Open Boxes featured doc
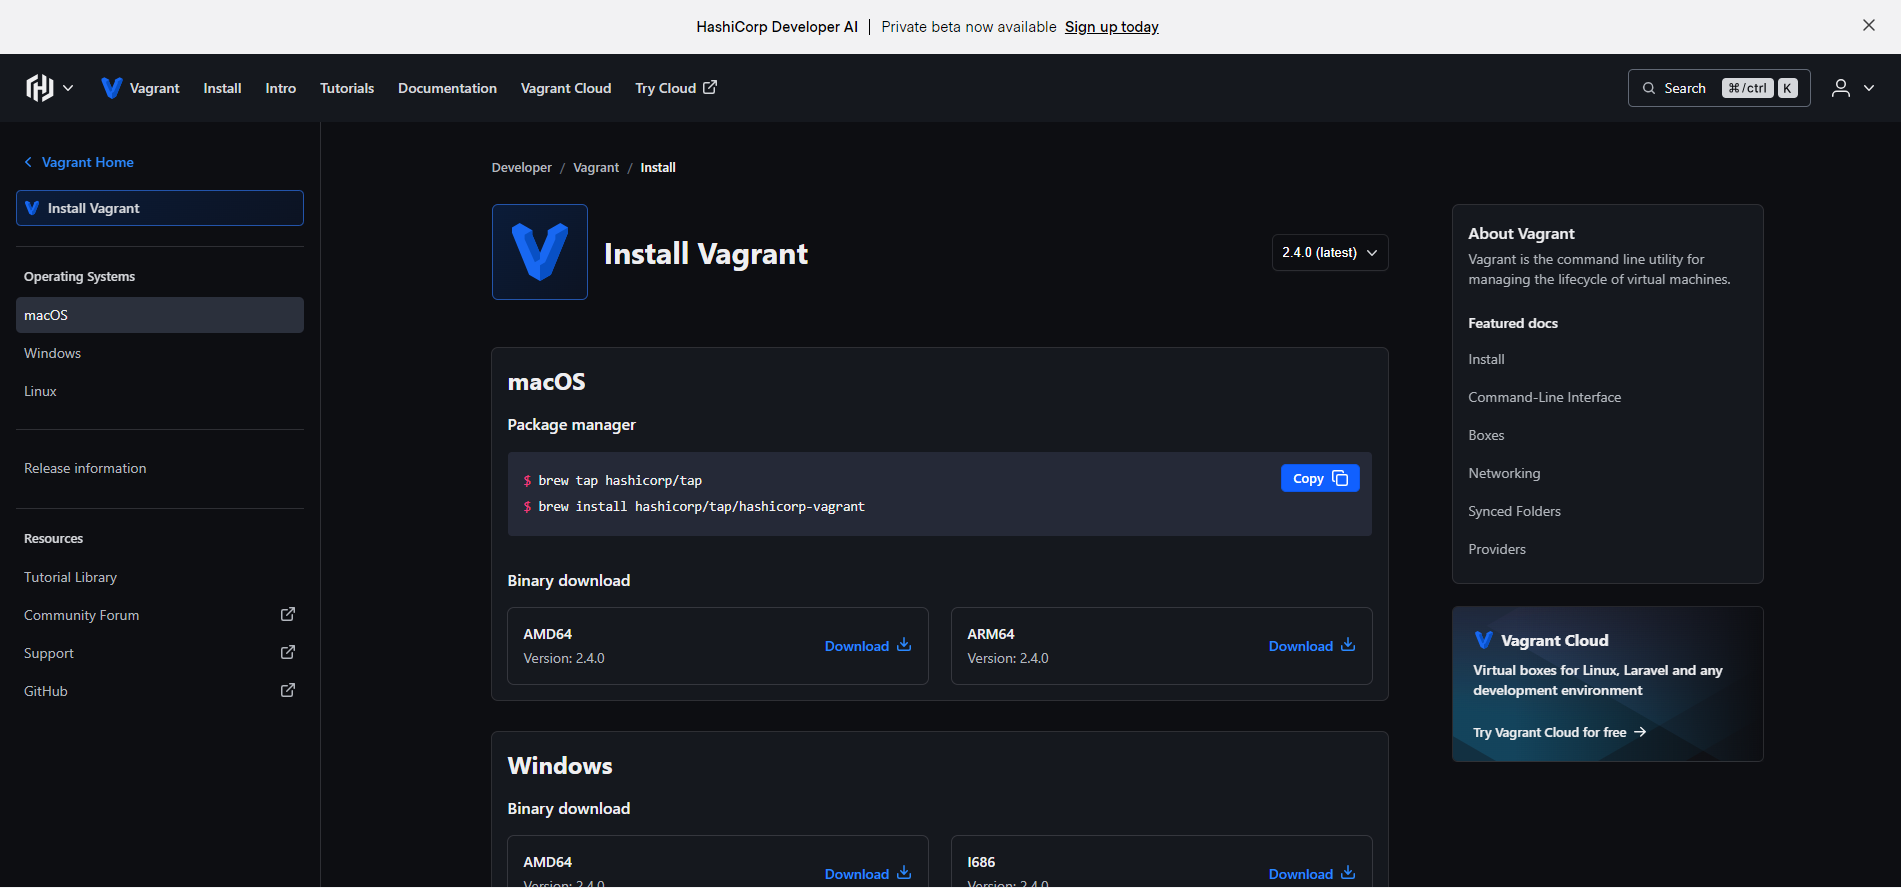This screenshot has height=888, width=1901. 1486,435
